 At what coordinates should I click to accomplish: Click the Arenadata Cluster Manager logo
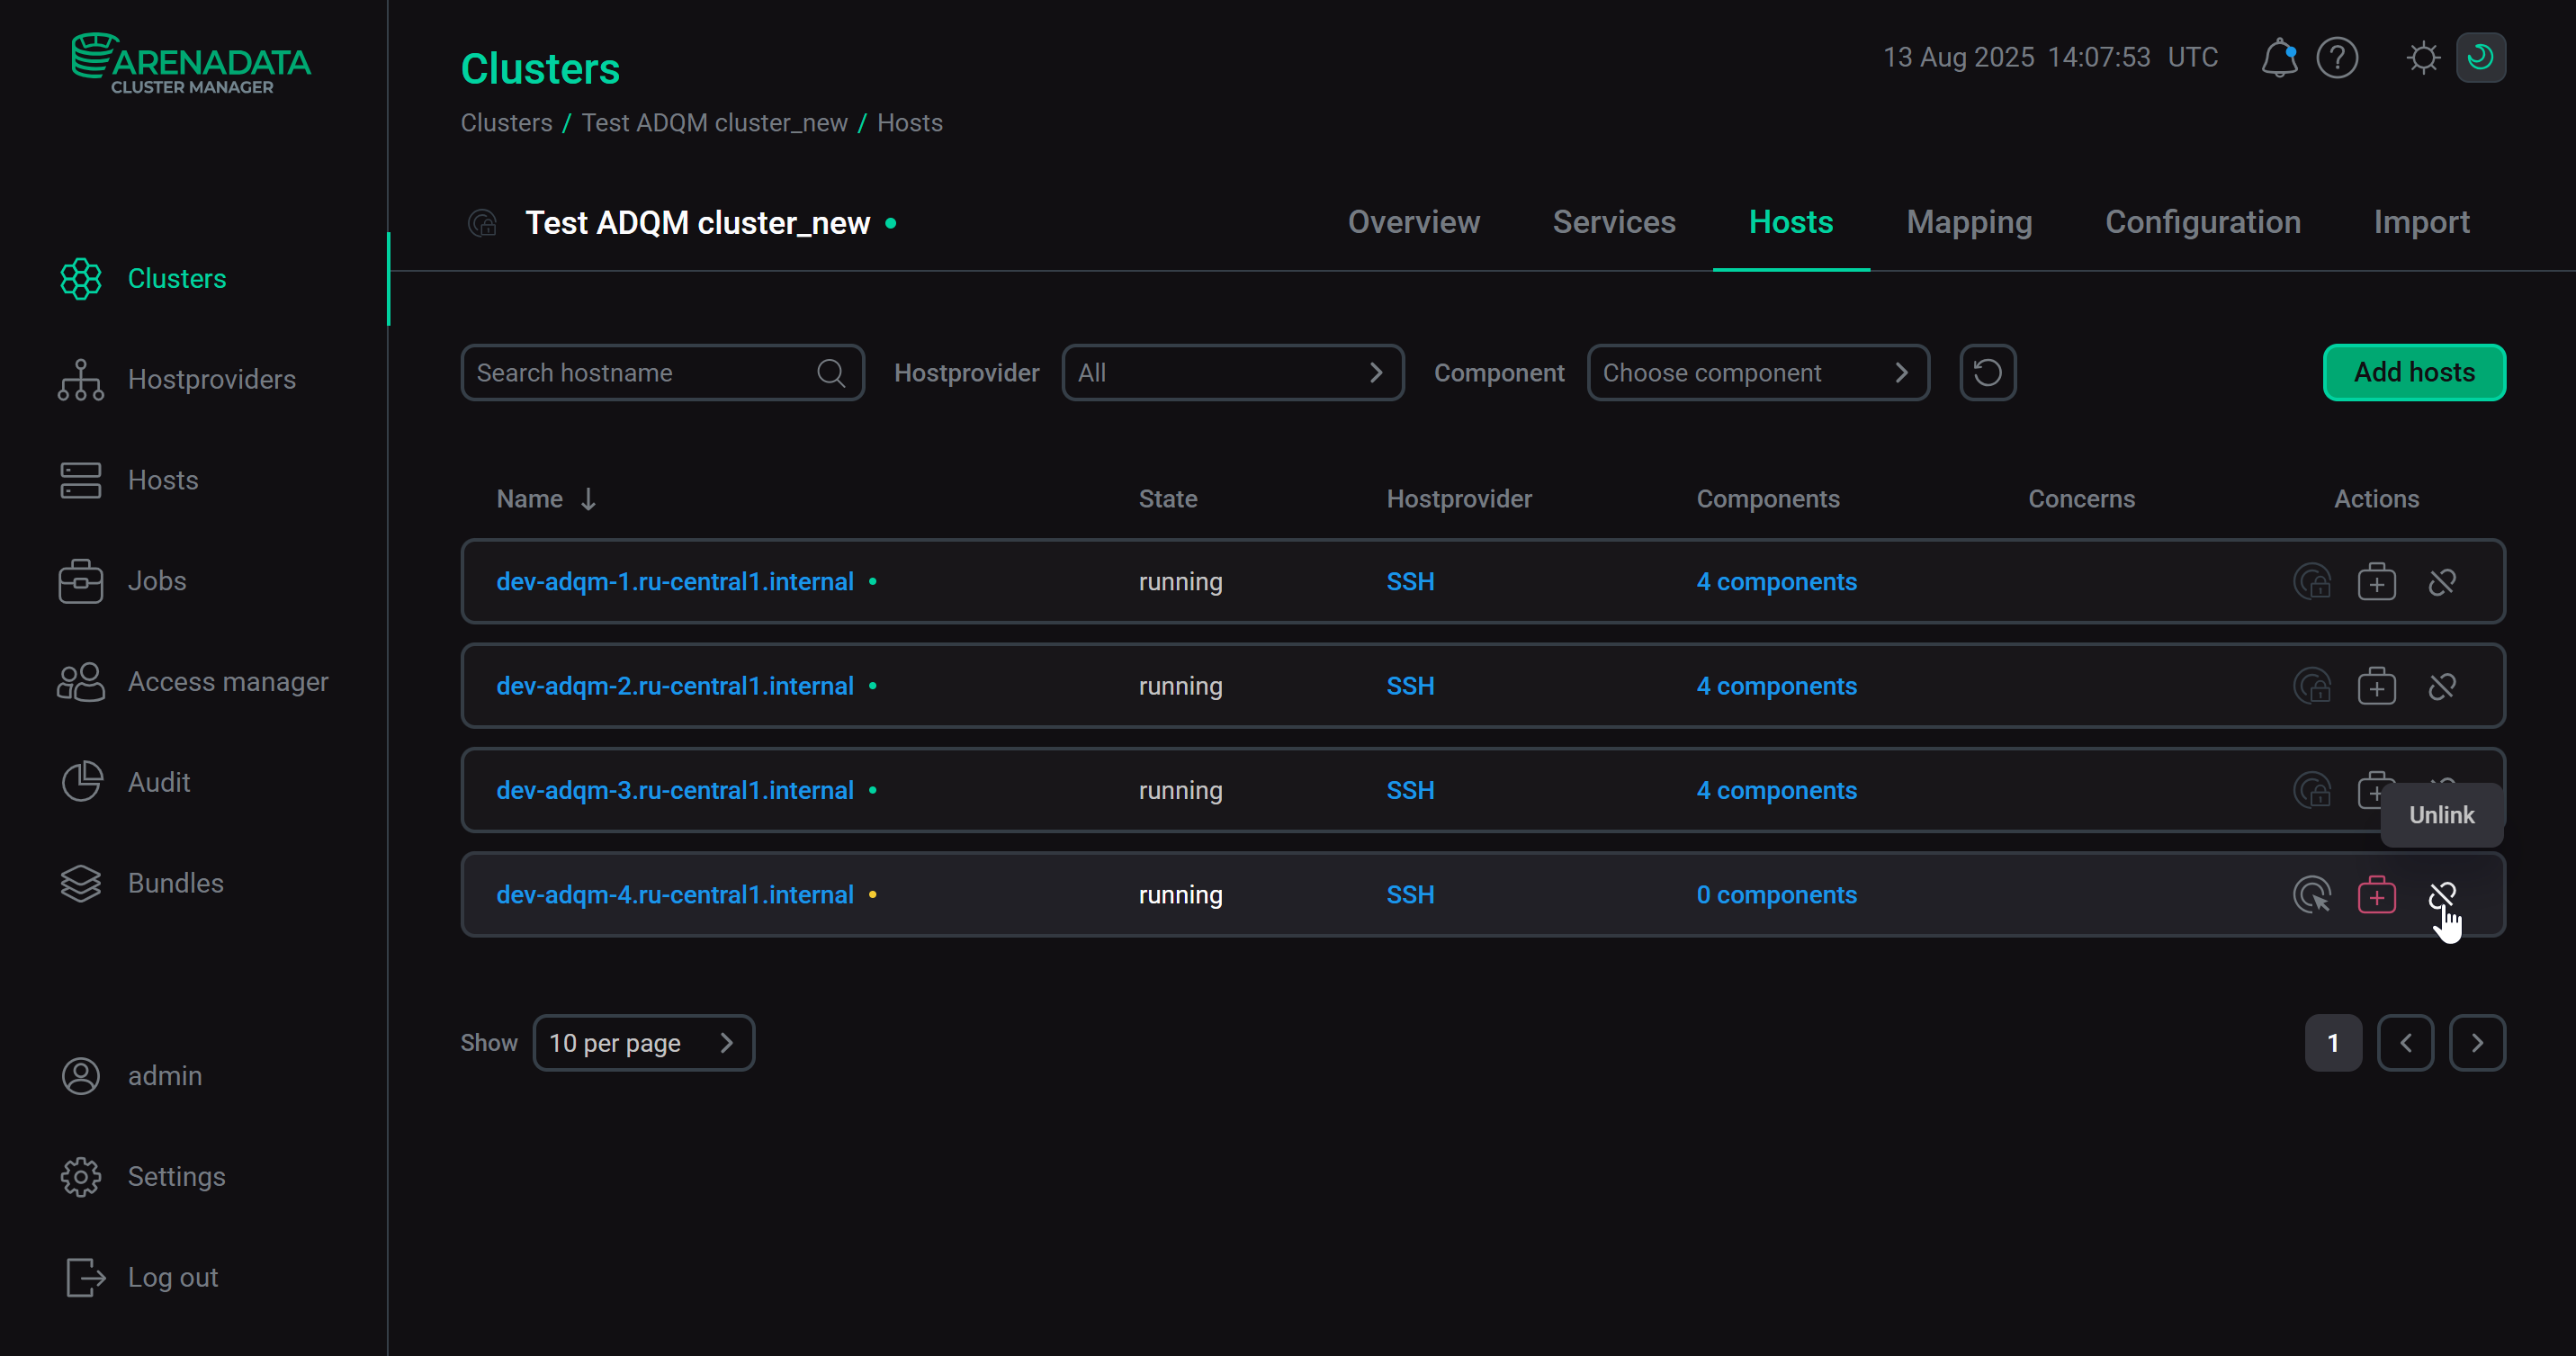pos(191,63)
